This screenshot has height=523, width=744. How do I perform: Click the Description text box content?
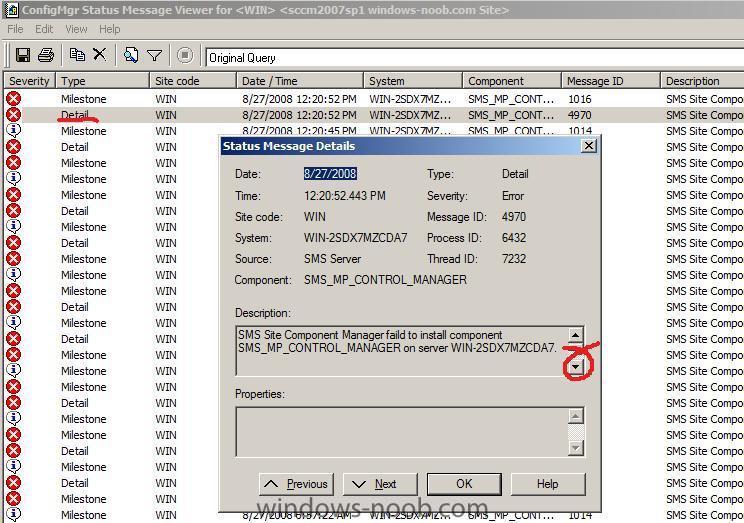[401, 351]
